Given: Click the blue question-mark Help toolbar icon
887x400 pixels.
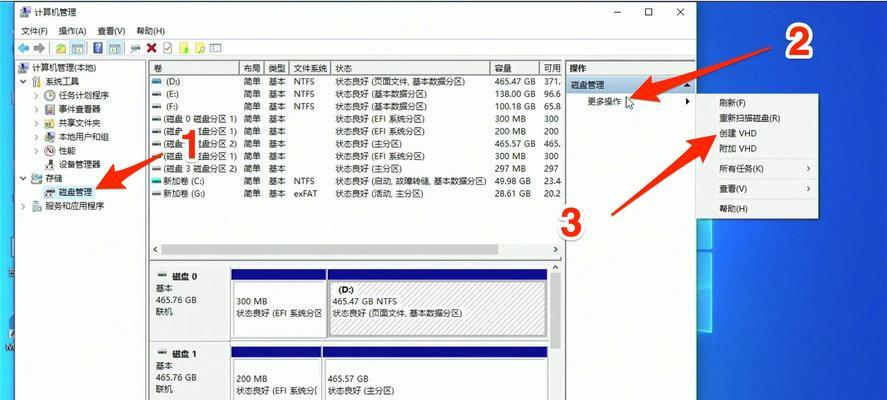Looking at the screenshot, I should [x=98, y=49].
